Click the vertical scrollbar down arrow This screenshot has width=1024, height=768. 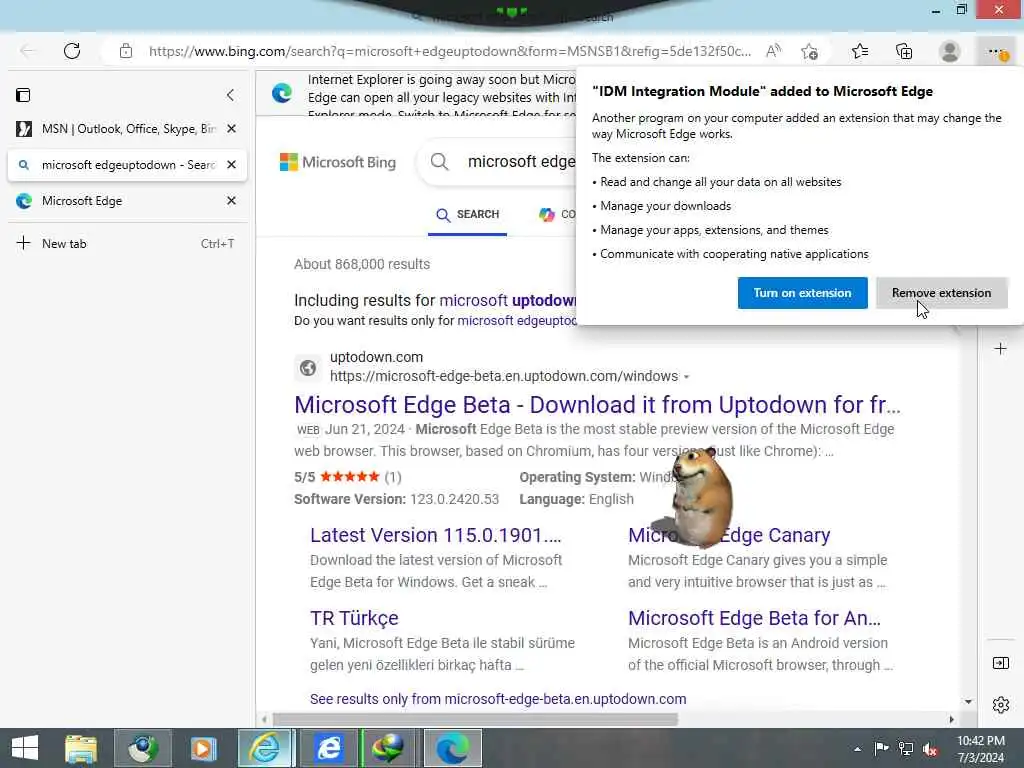click(x=968, y=701)
